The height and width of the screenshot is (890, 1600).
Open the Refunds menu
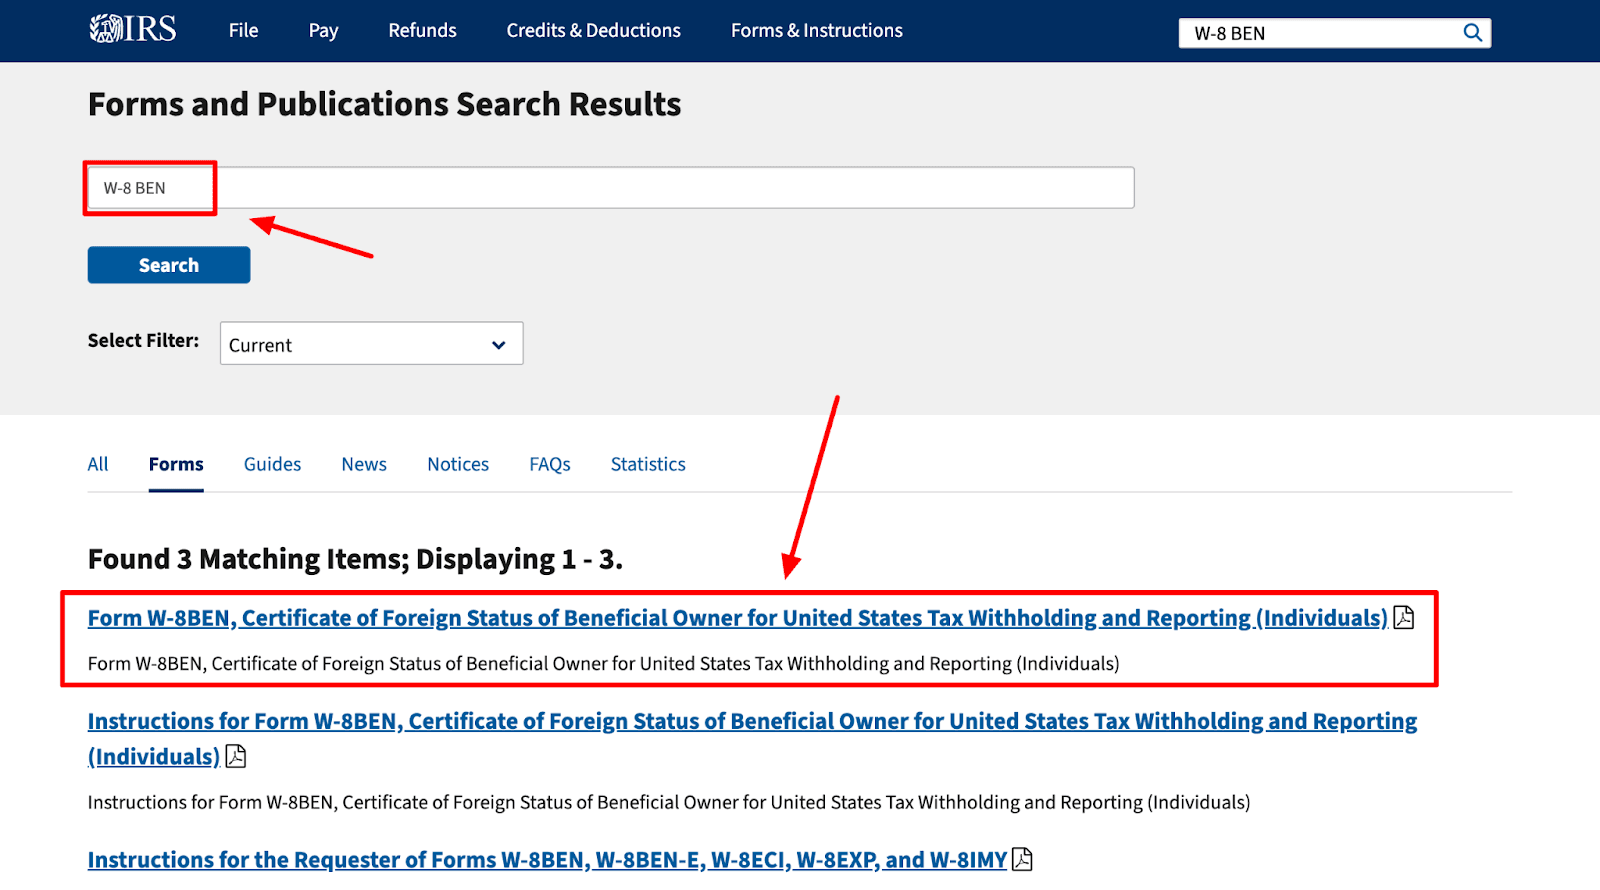(x=422, y=31)
